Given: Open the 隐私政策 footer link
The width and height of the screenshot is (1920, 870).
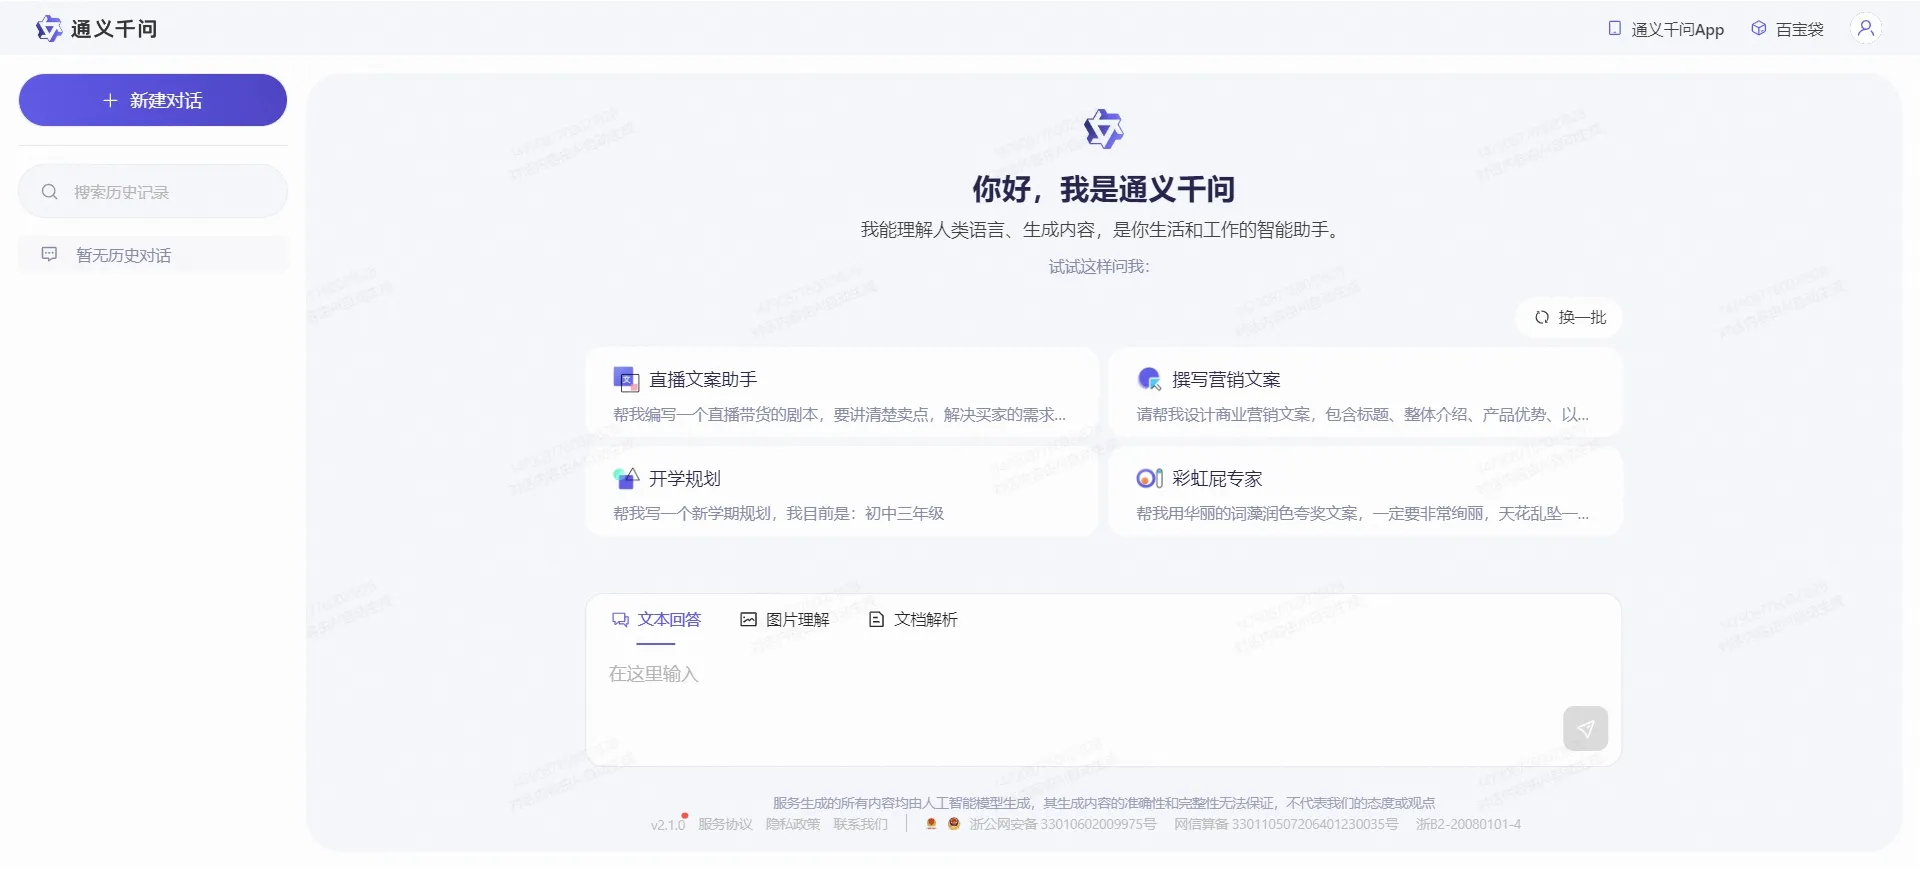Looking at the screenshot, I should (x=793, y=824).
